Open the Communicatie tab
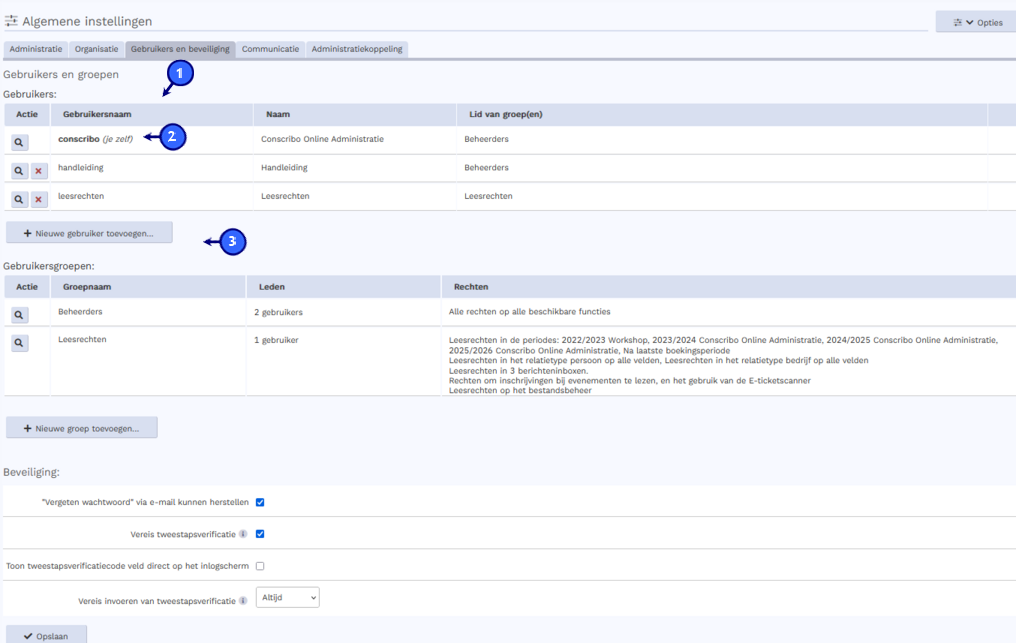This screenshot has height=643, width=1016. click(x=270, y=49)
